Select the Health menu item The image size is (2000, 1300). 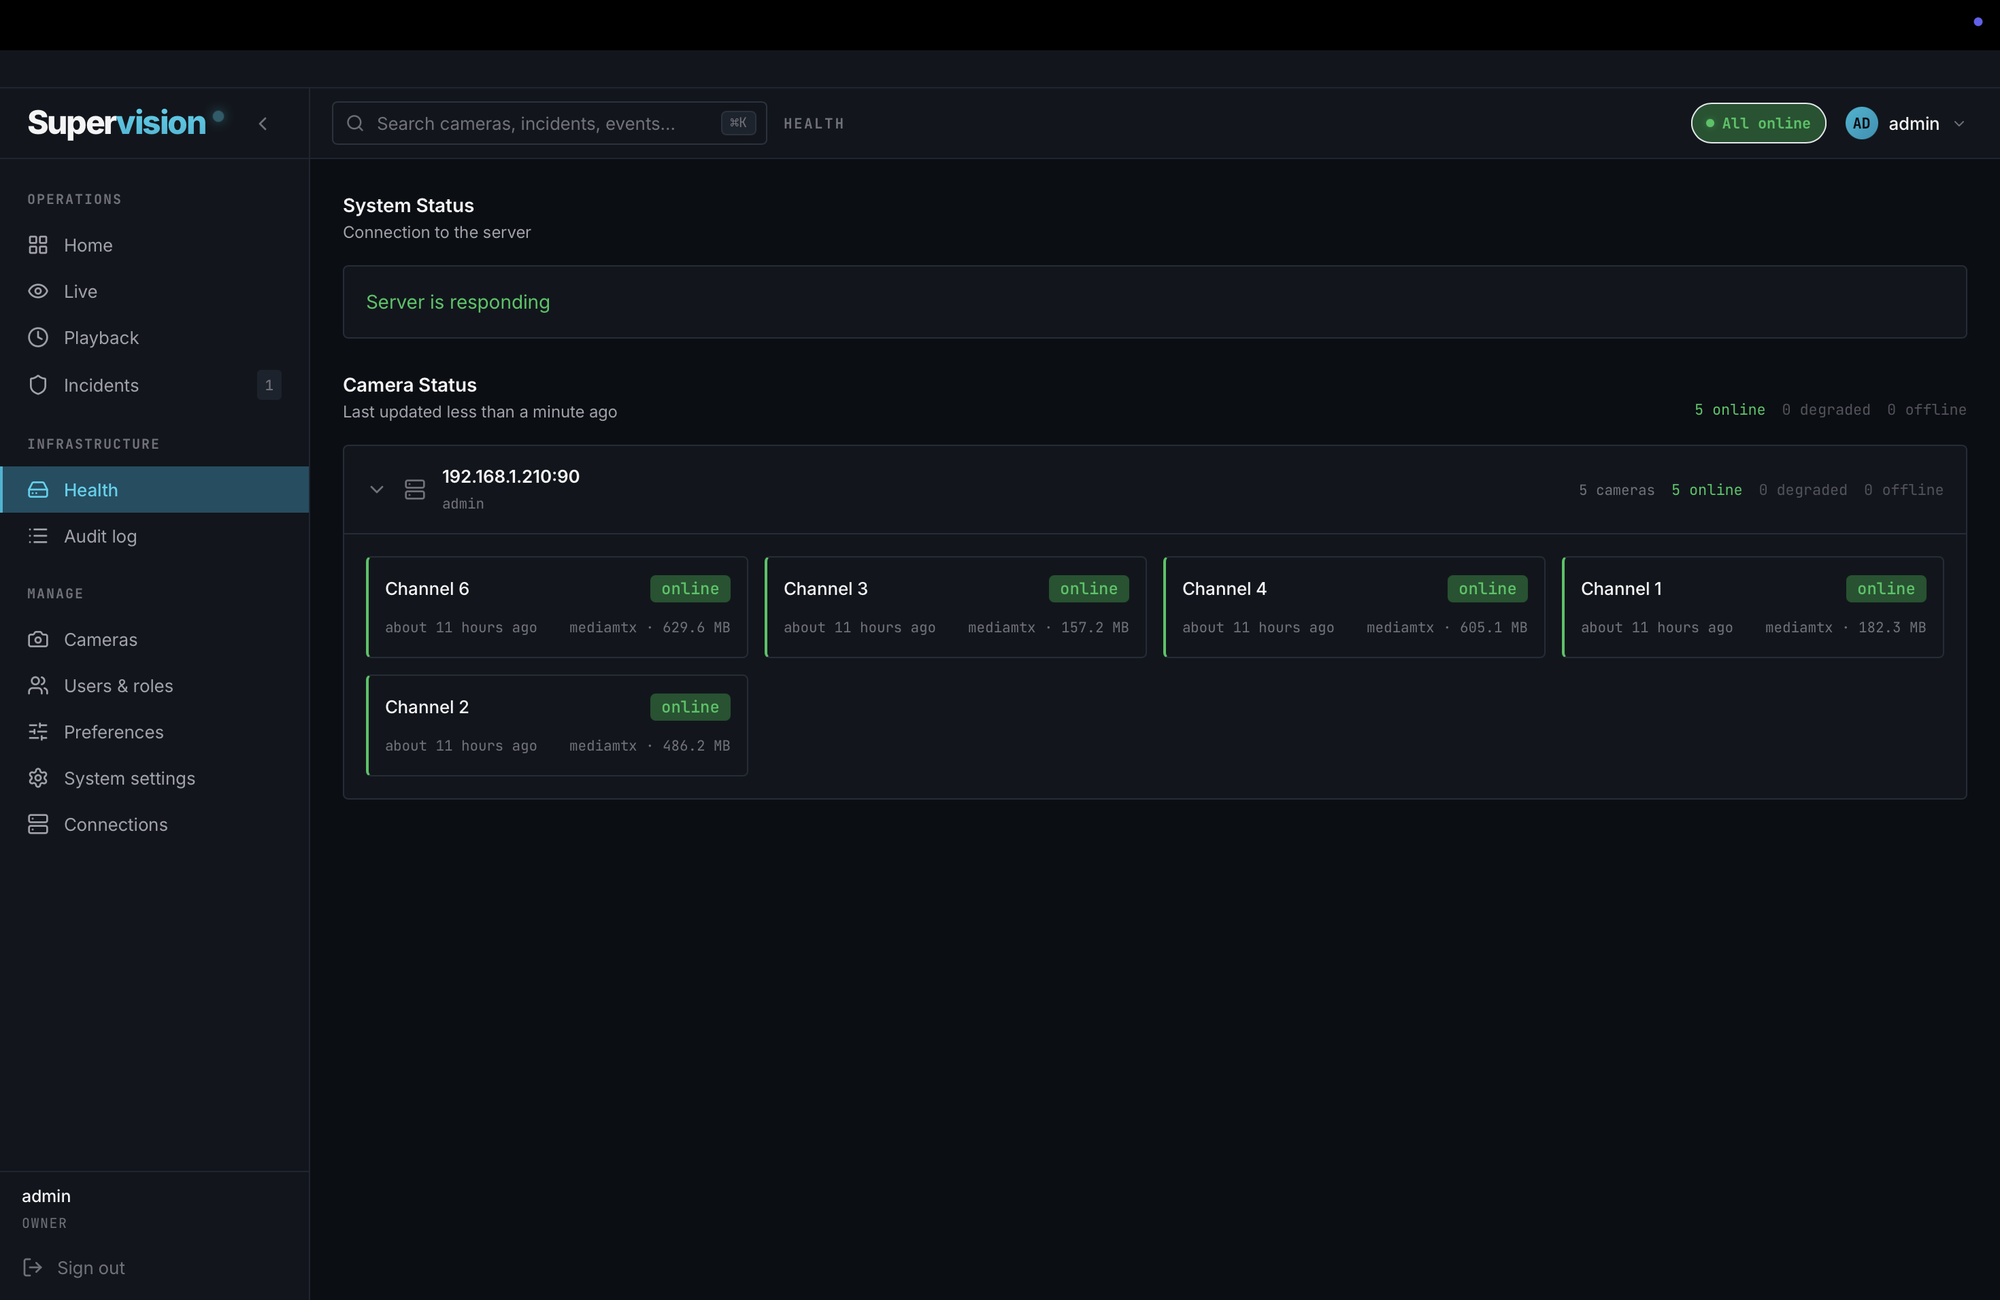tap(155, 490)
